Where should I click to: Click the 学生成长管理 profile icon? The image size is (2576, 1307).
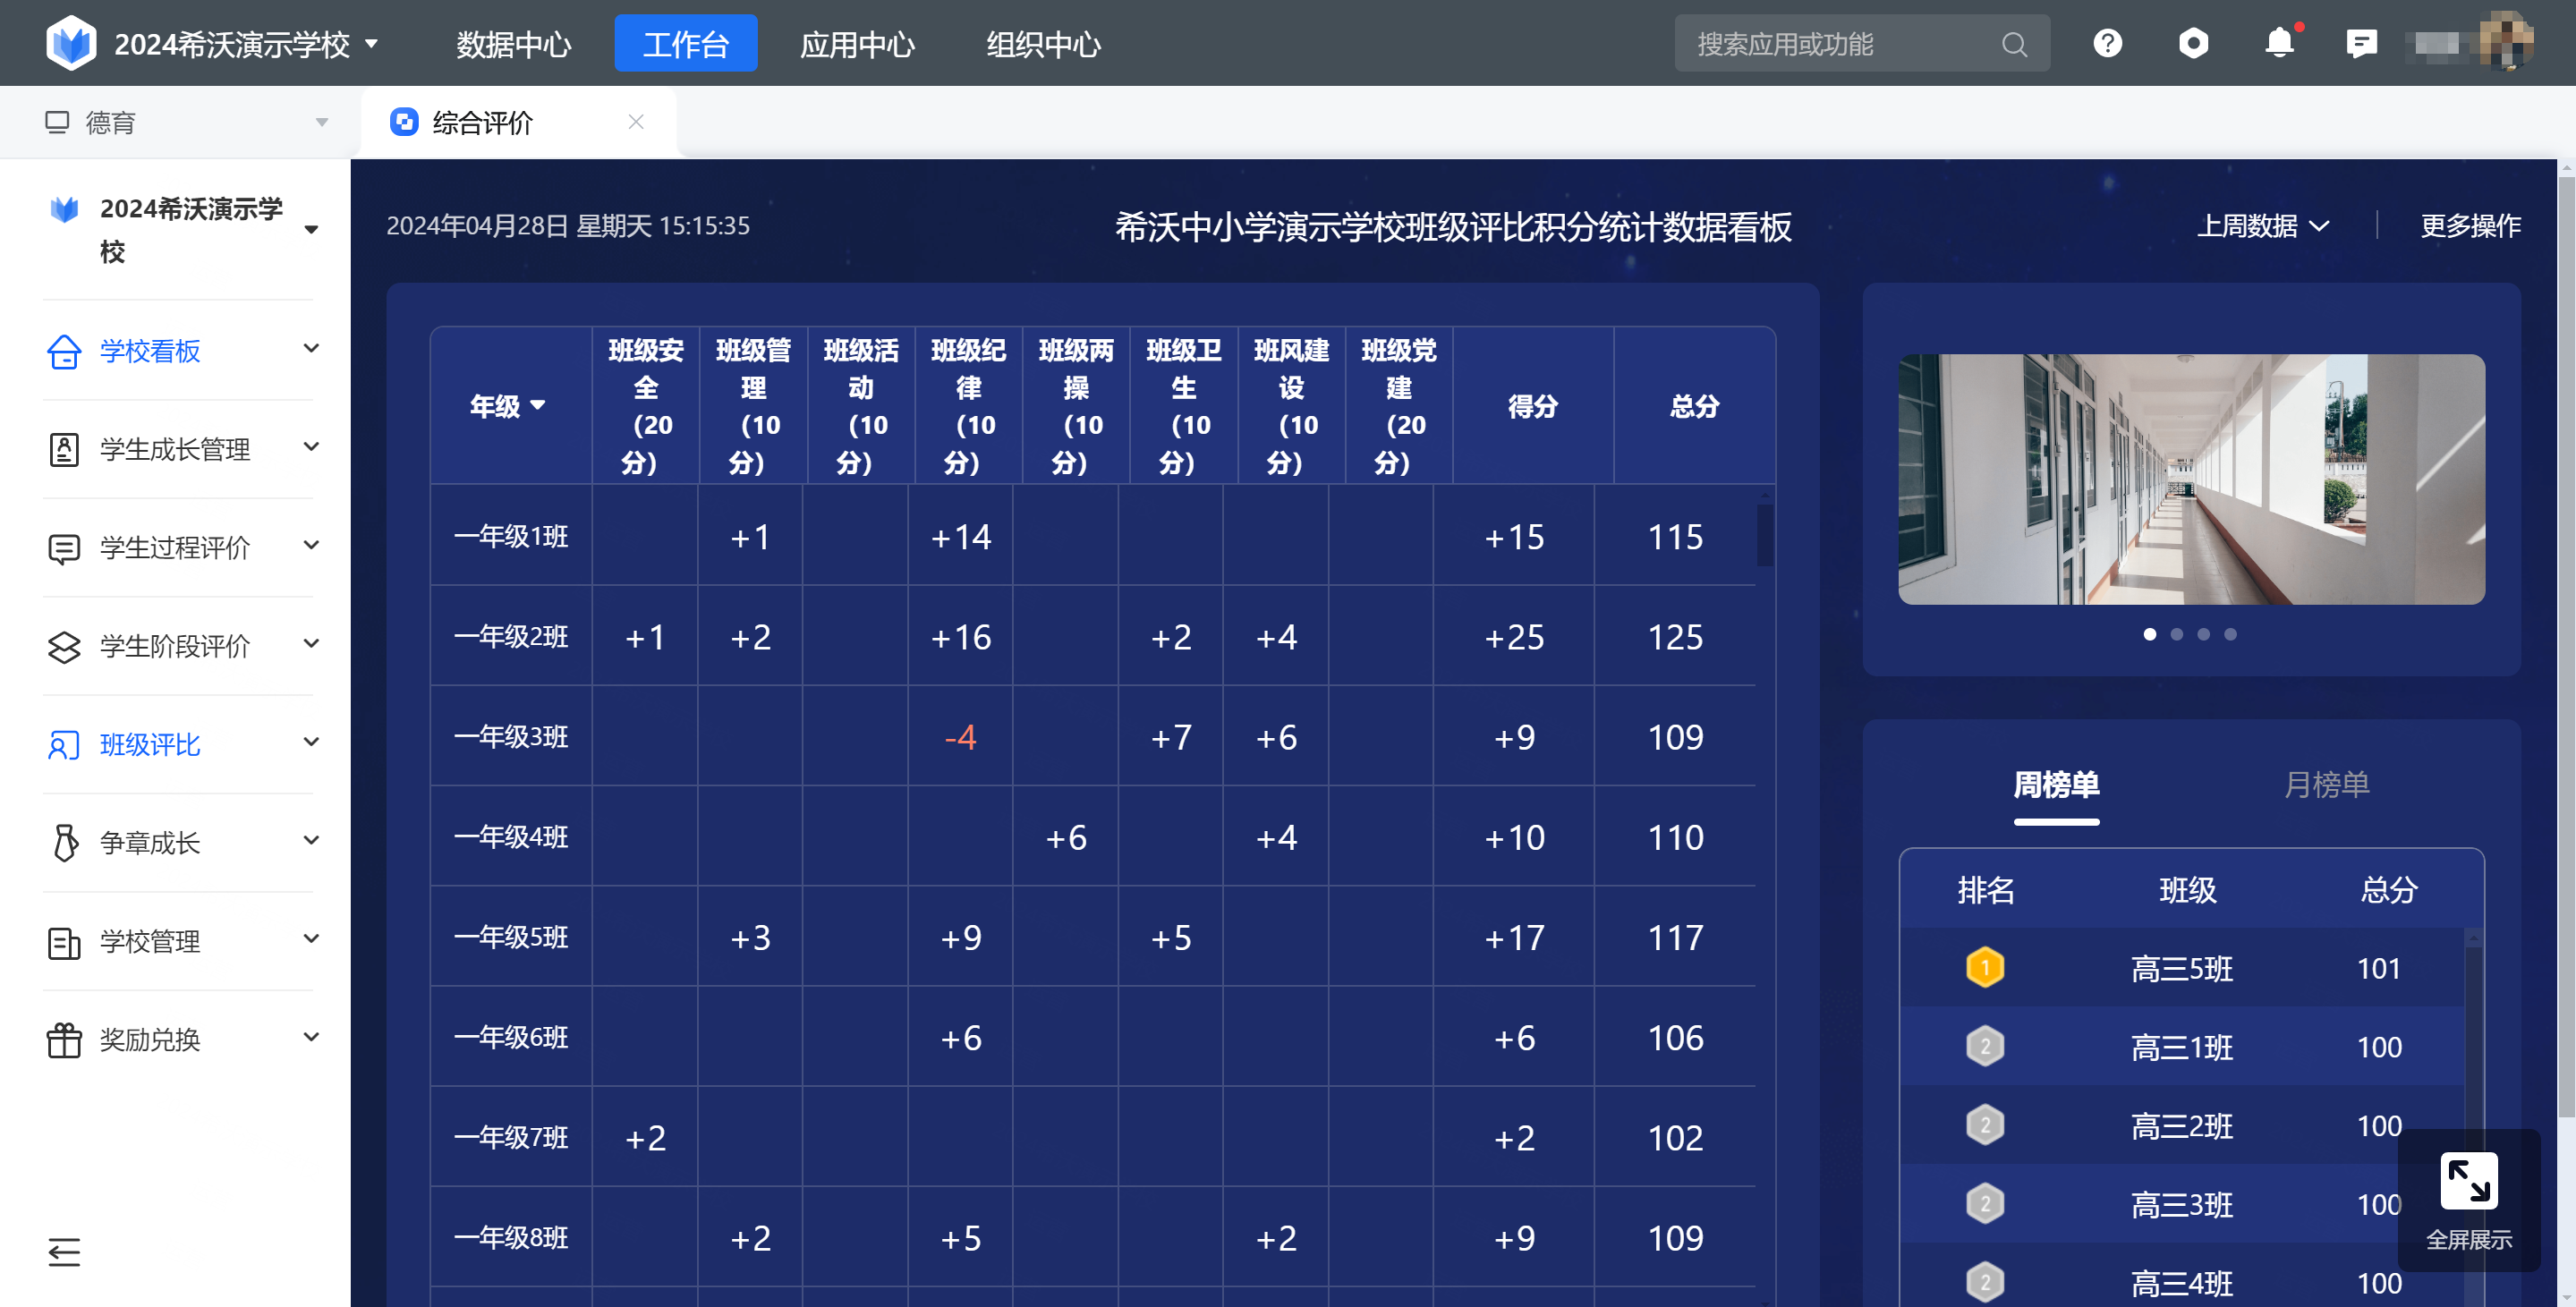[64, 449]
